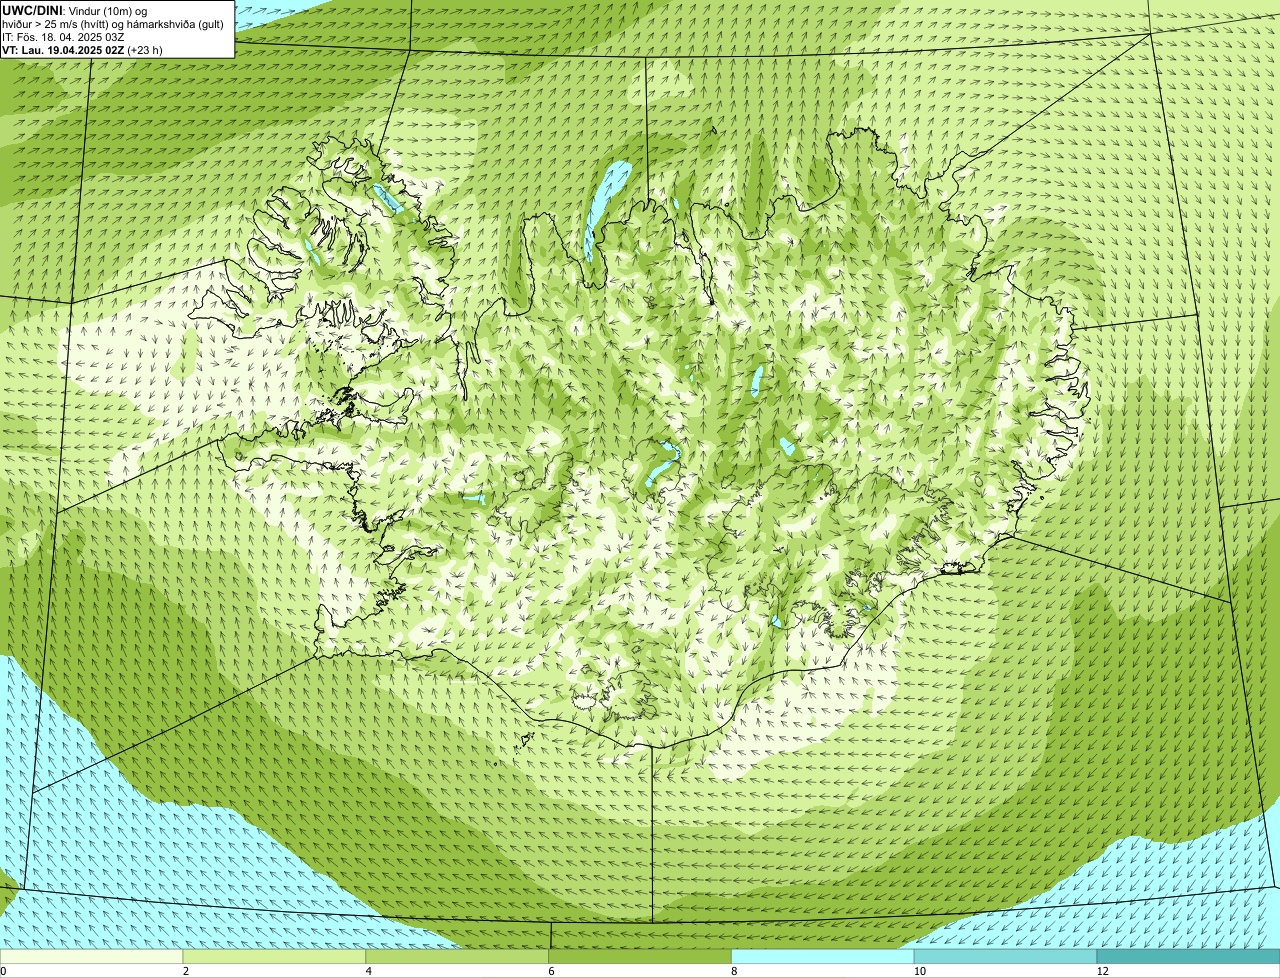Image resolution: width=1280 pixels, height=978 pixels.
Task: Click the line "hviður > 25 m/s (hvítt) og hámarkshviða (gult)"
Action: 113,23
